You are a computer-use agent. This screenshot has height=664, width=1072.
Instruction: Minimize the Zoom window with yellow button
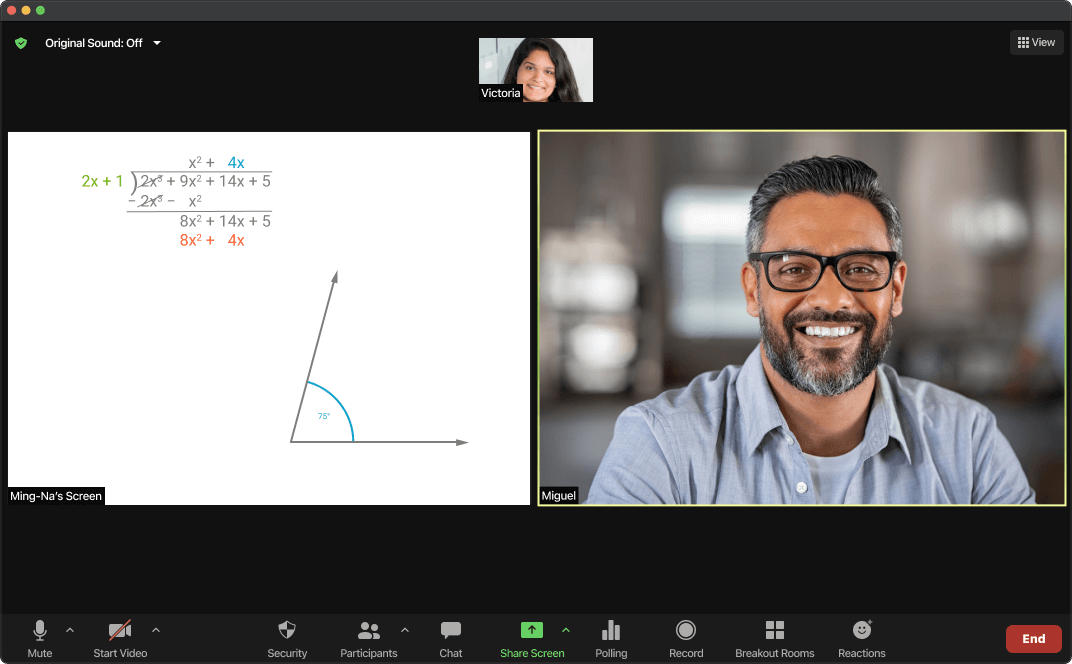tap(26, 10)
